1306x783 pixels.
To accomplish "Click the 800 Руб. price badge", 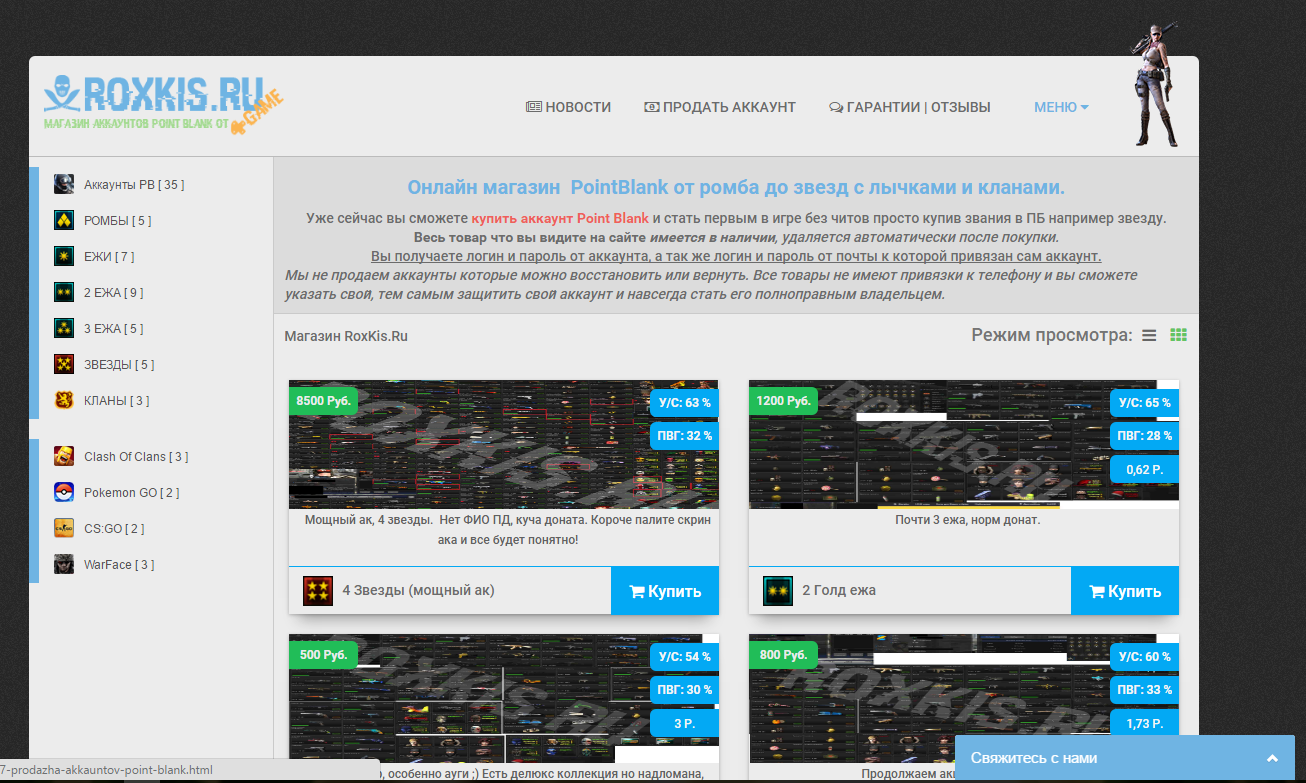I will pos(783,655).
